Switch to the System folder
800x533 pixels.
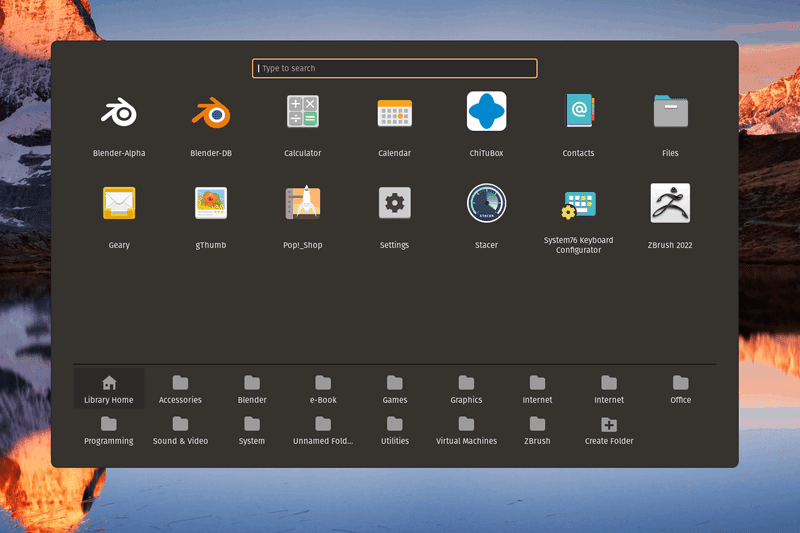(252, 430)
